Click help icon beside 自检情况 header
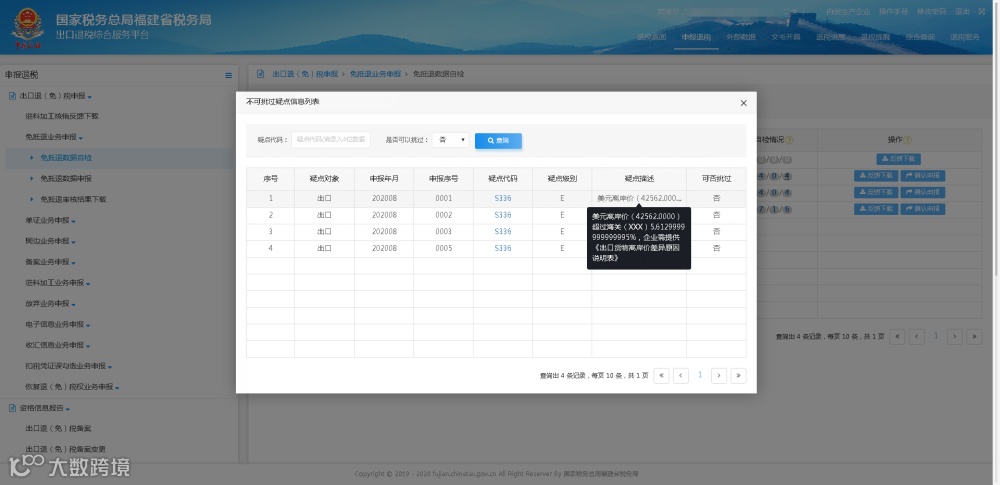Screen dimensions: 1000x485 (790, 140)
